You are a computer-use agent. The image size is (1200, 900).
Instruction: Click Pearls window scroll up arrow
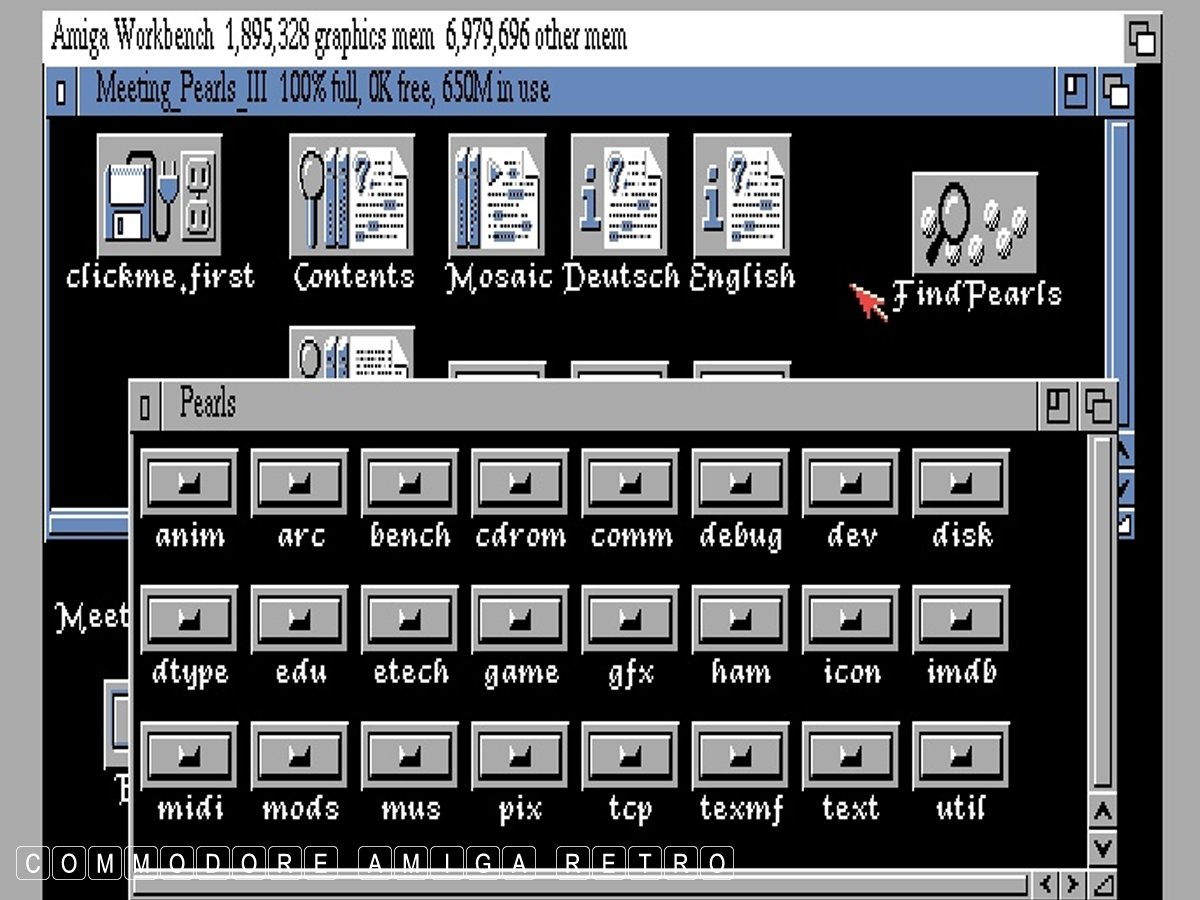point(1102,811)
